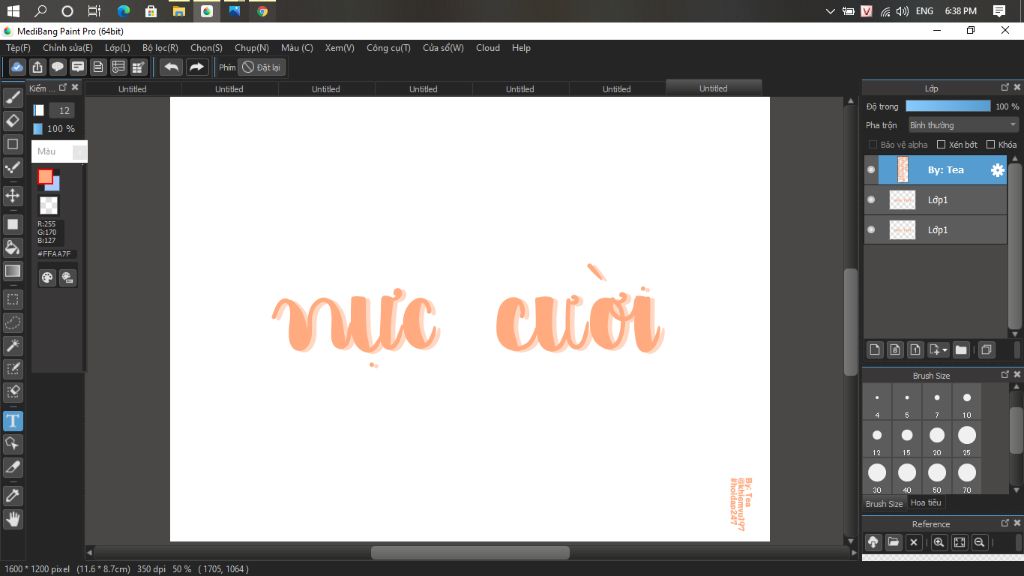Enable the Xén bớt checkbox
The width and height of the screenshot is (1024, 576).
941,144
